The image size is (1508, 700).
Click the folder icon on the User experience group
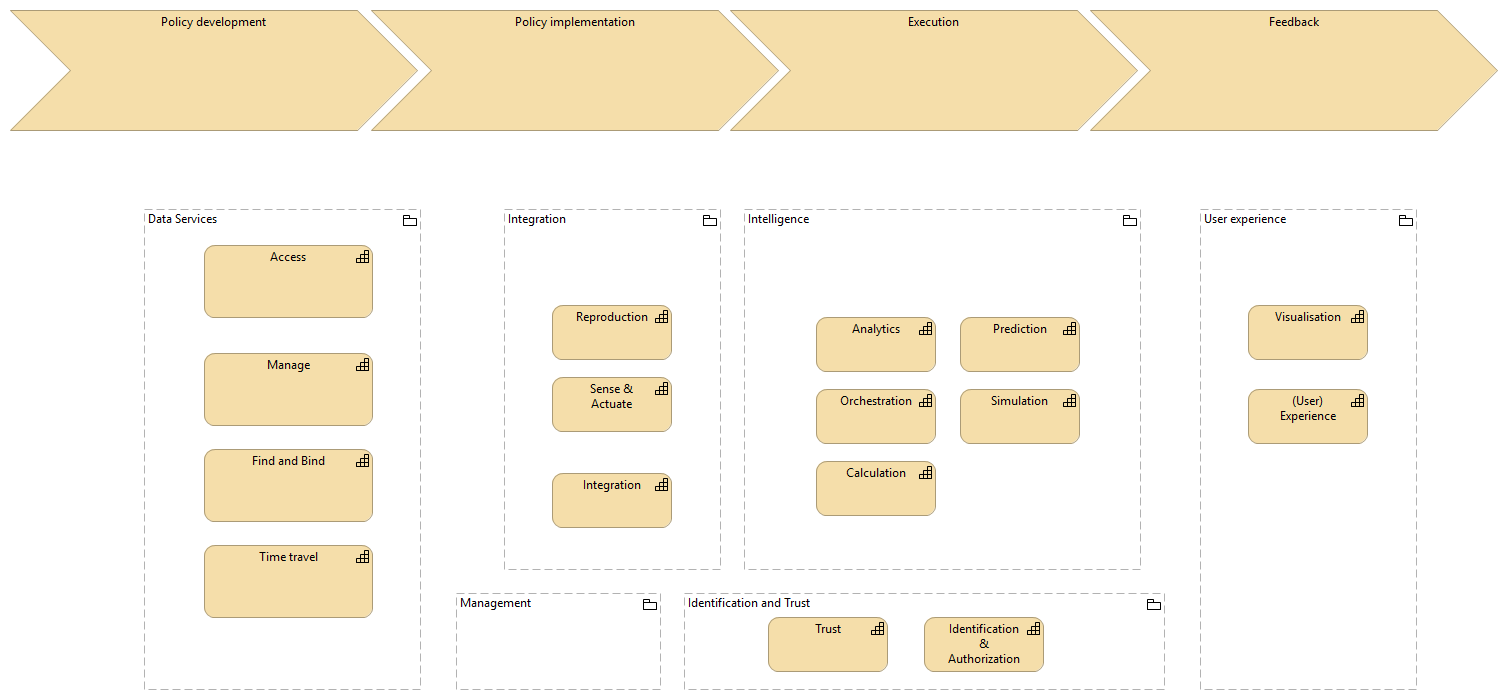pos(1406,220)
